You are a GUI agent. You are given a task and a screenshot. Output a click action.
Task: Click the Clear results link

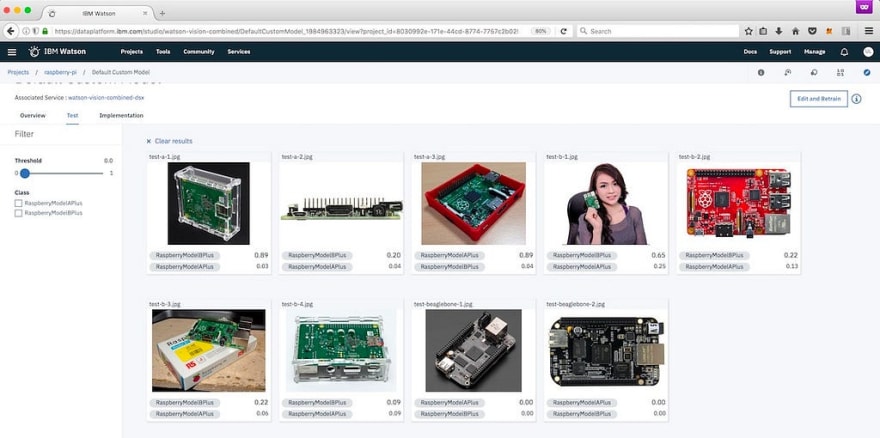[x=173, y=142]
